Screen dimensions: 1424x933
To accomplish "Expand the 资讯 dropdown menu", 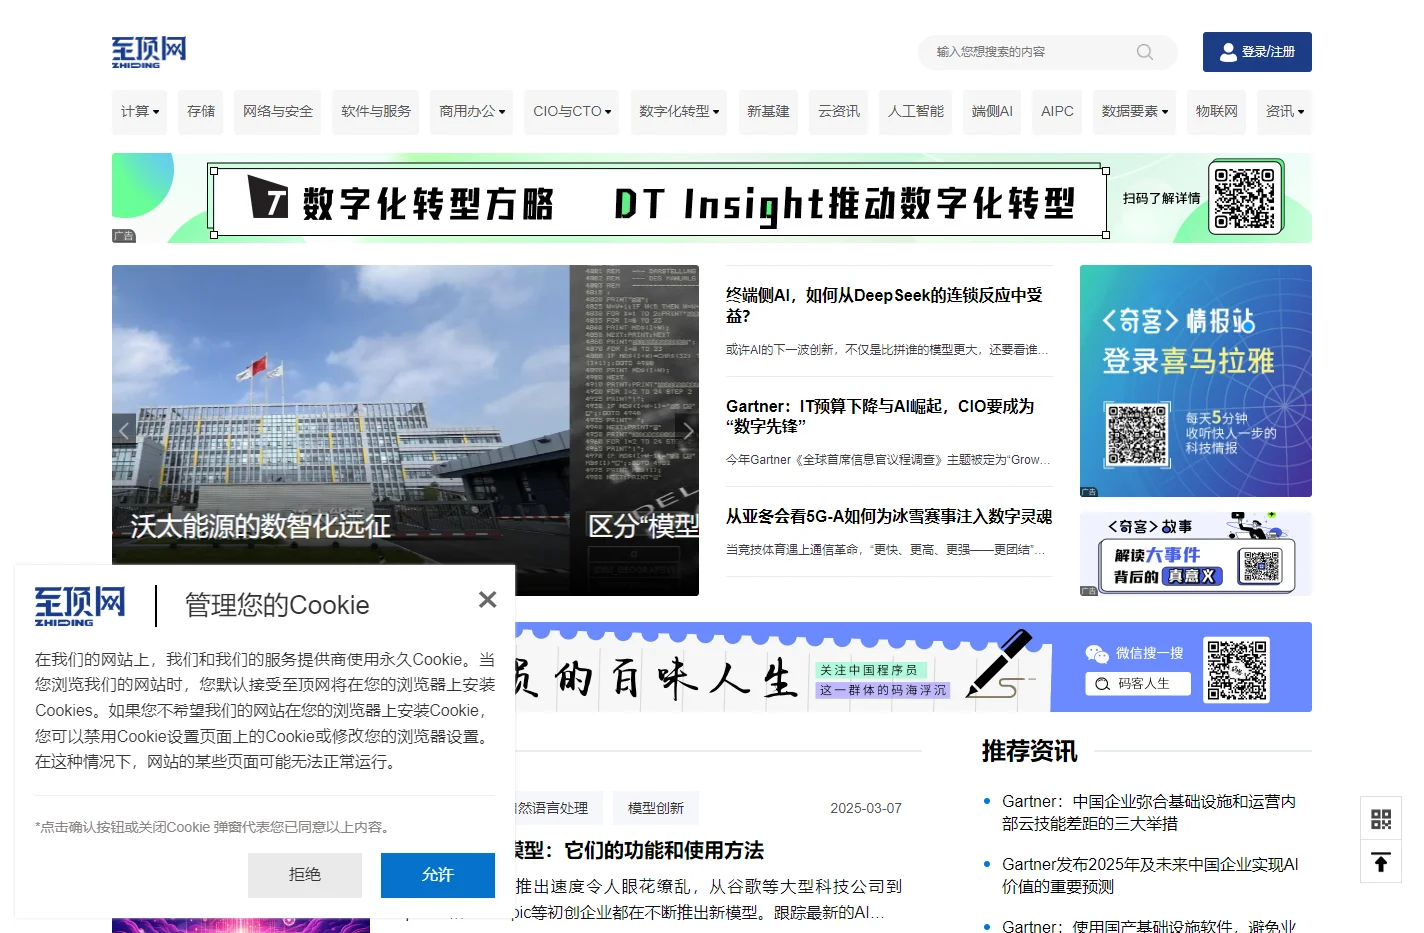I will coord(1285,112).
